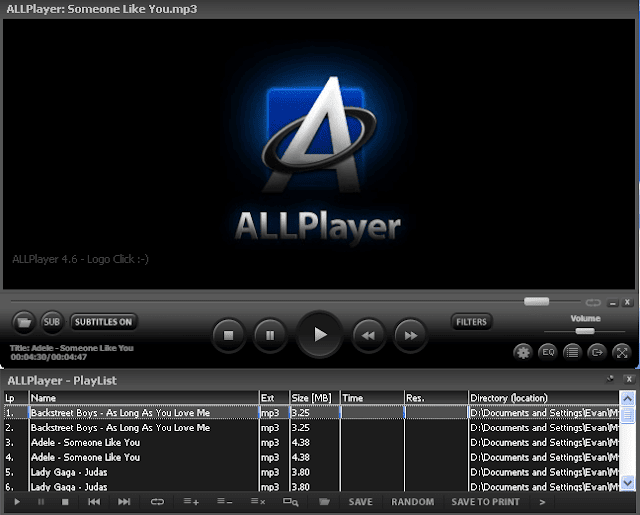This screenshot has width=640, height=515.
Task: Add item to playlist icon
Action: [x=191, y=502]
